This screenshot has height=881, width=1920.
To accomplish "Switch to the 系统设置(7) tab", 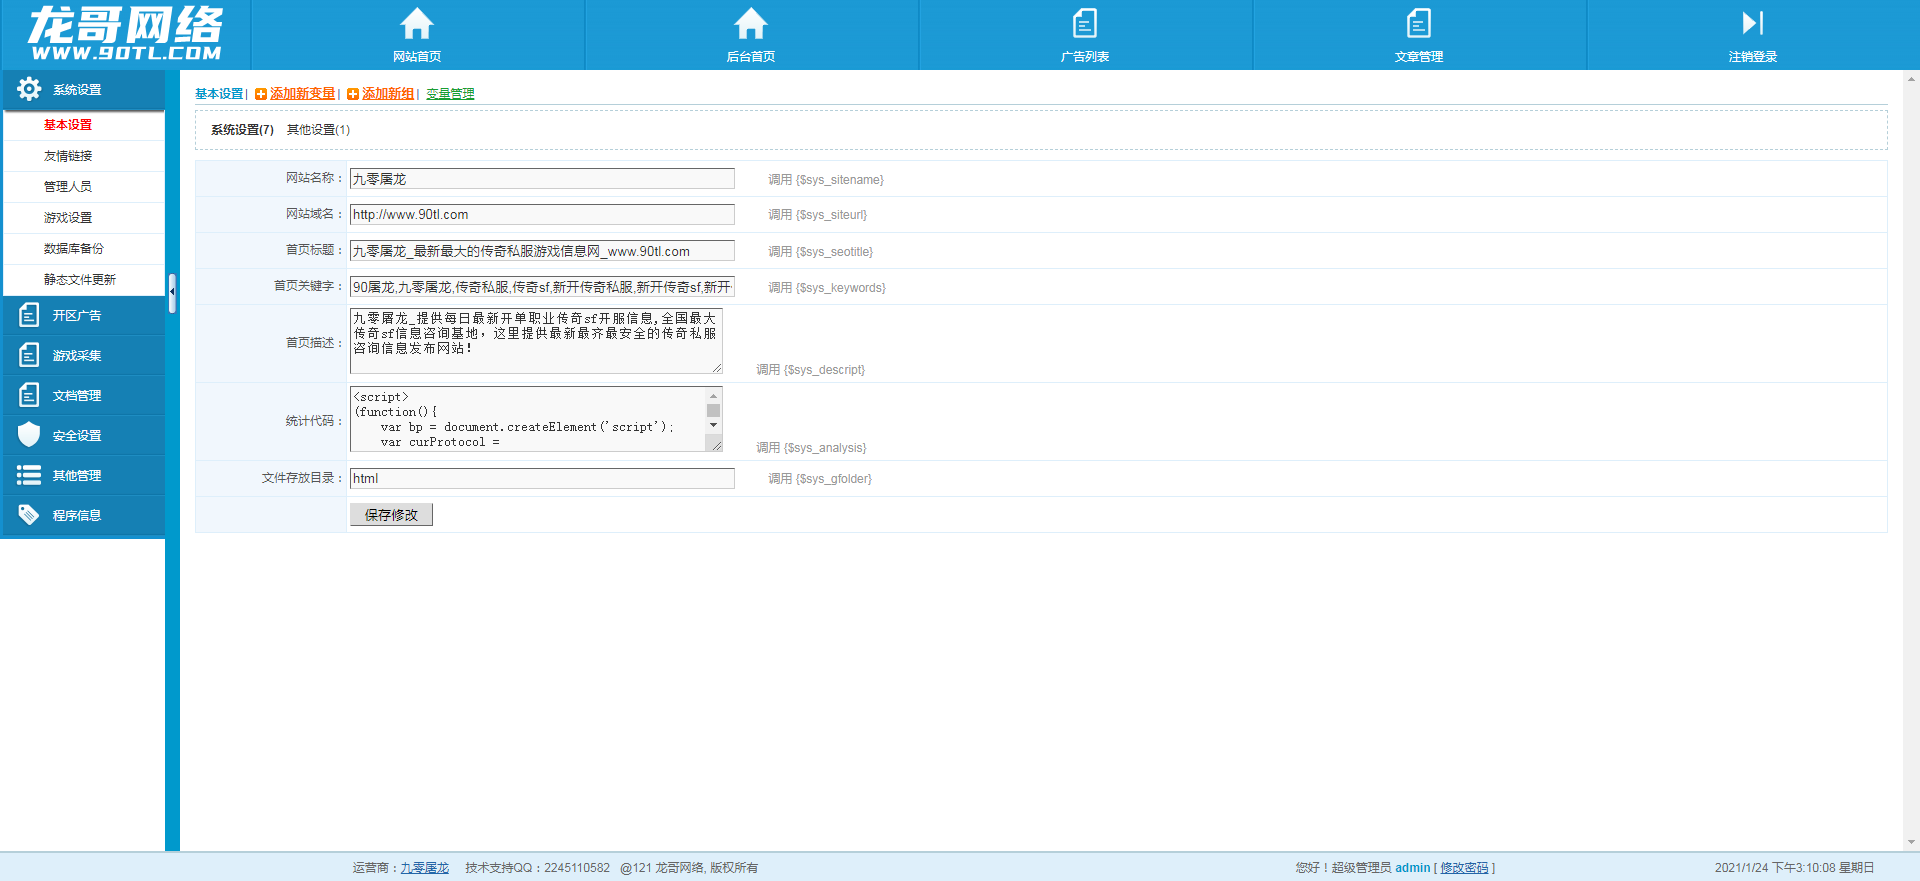I will pos(242,130).
